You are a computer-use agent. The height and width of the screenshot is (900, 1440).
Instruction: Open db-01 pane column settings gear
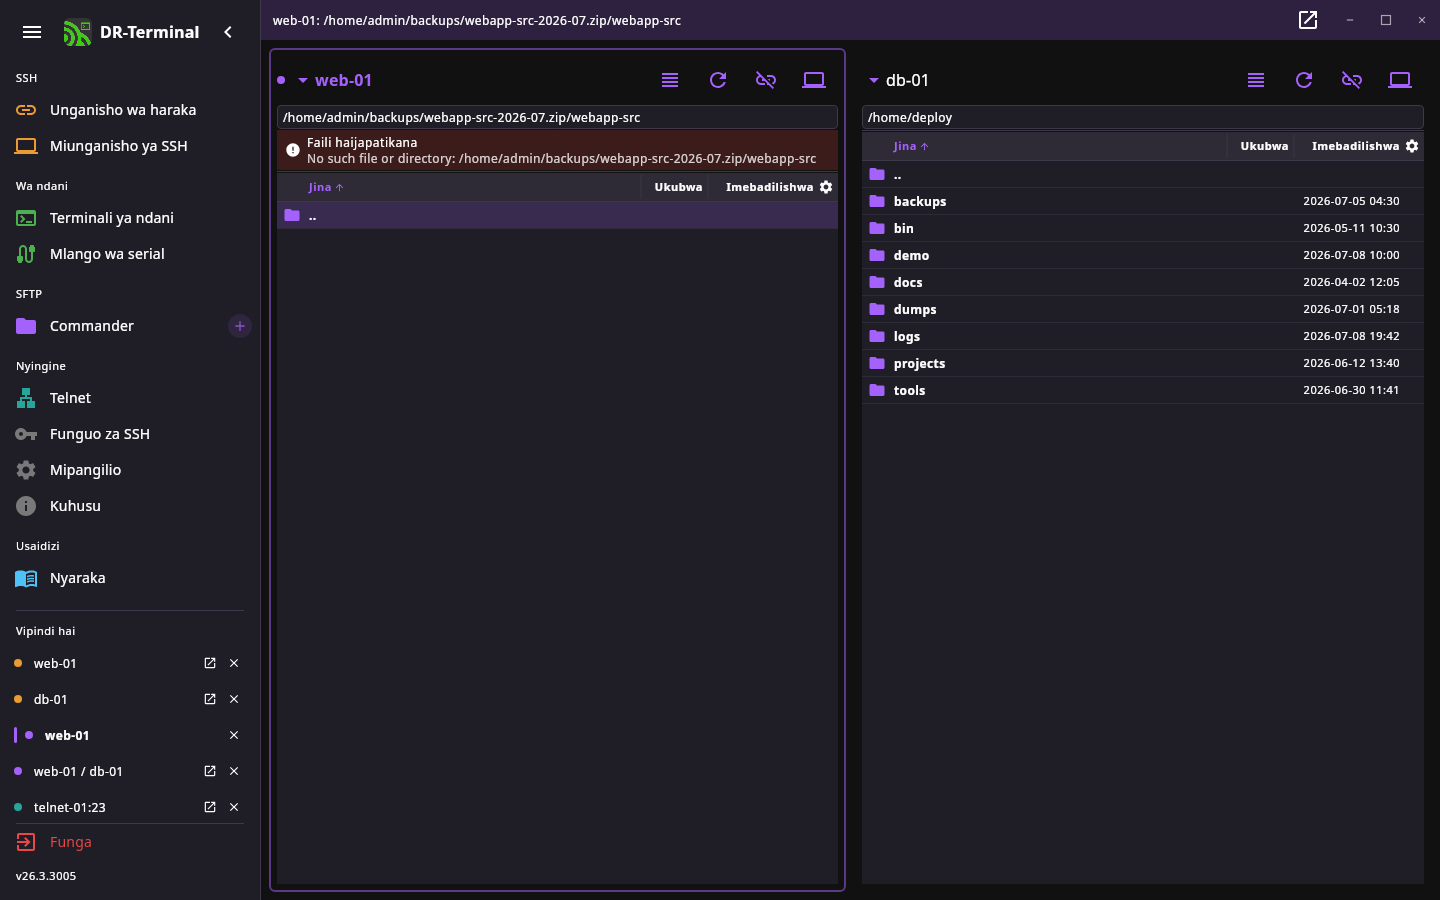(x=1412, y=146)
